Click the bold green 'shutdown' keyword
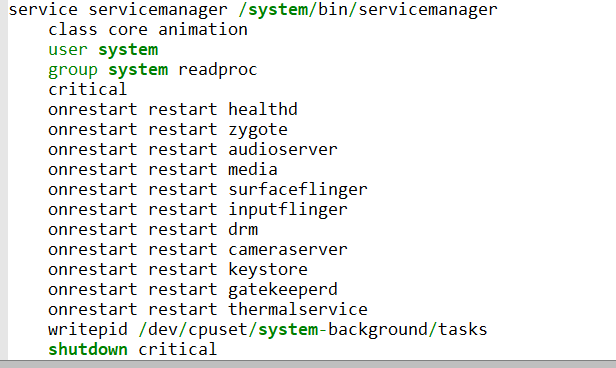This screenshot has width=616, height=368. (x=88, y=350)
